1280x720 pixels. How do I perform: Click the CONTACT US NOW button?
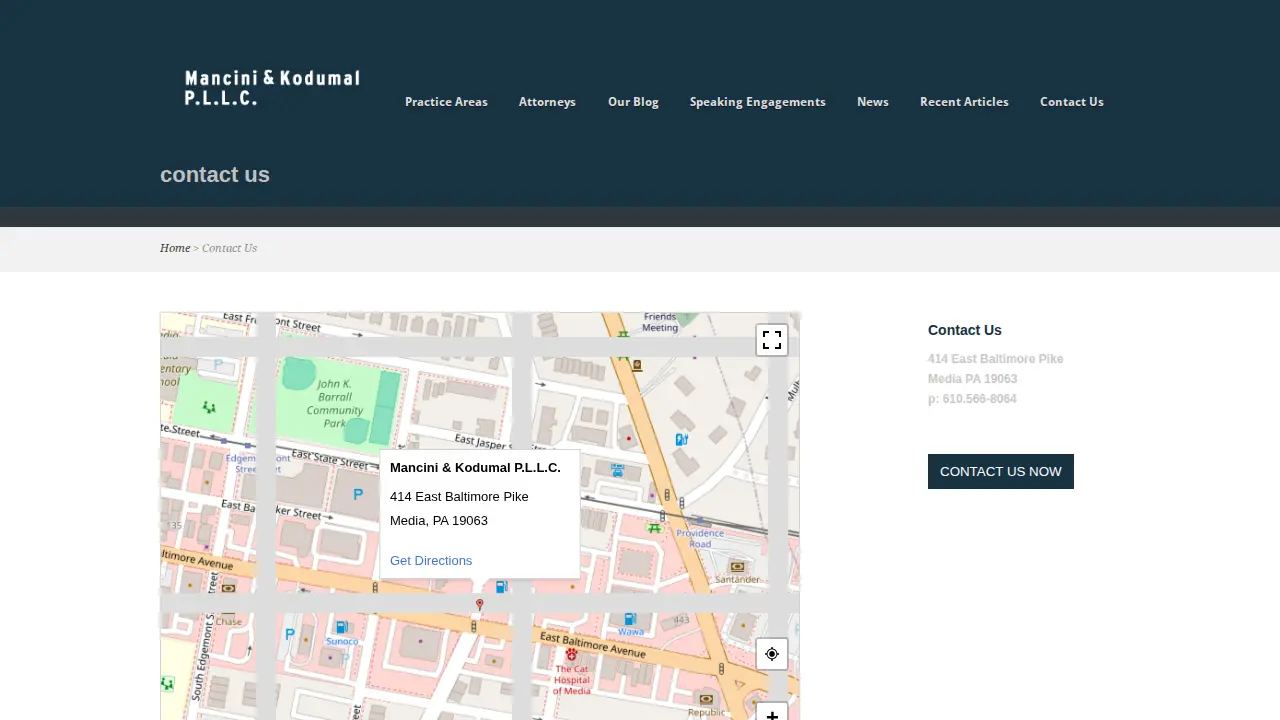1001,471
